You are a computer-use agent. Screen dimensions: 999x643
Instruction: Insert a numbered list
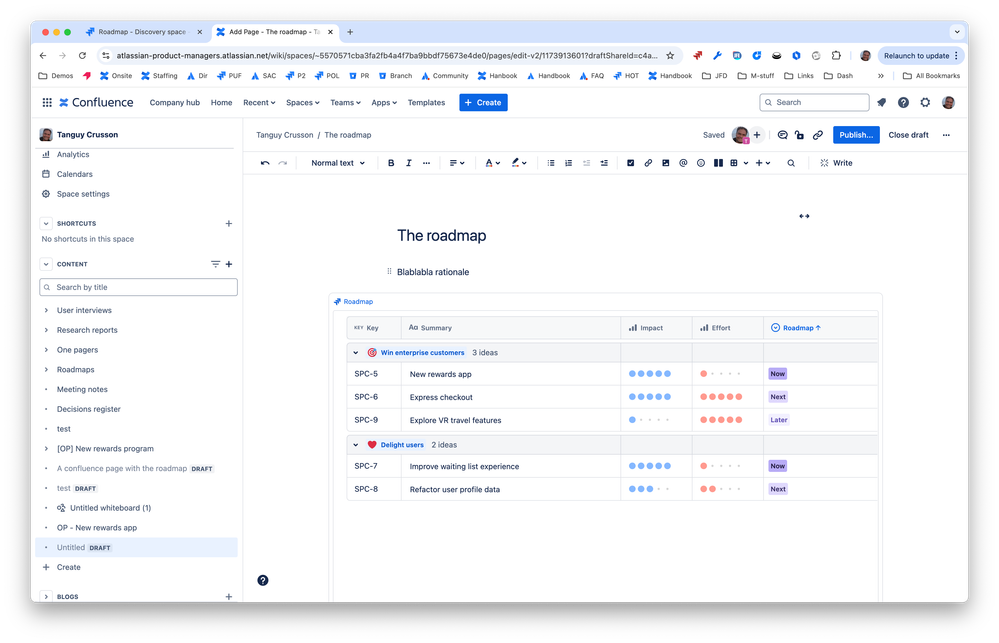568,163
